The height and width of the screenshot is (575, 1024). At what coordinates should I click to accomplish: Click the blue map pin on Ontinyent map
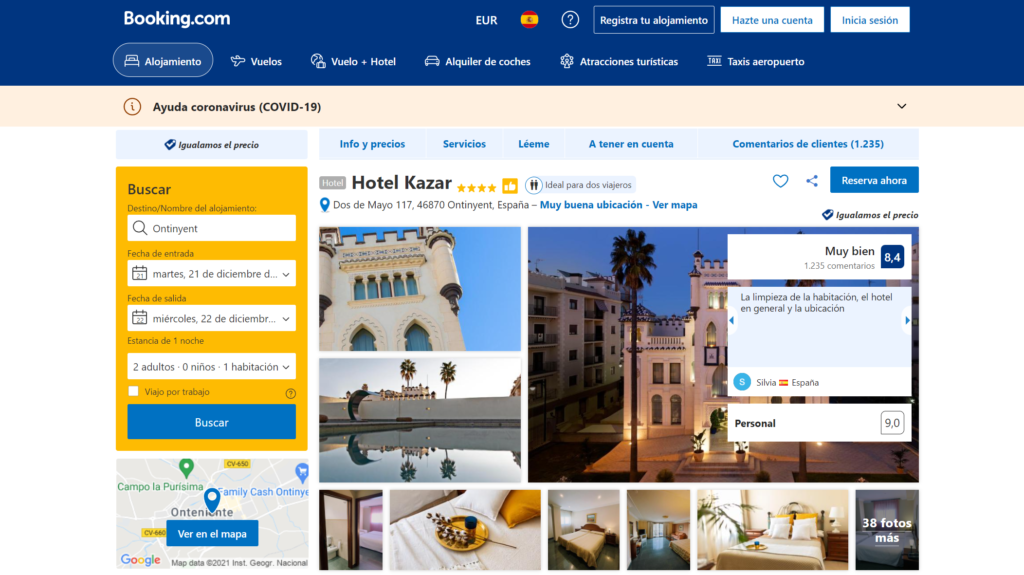212,500
